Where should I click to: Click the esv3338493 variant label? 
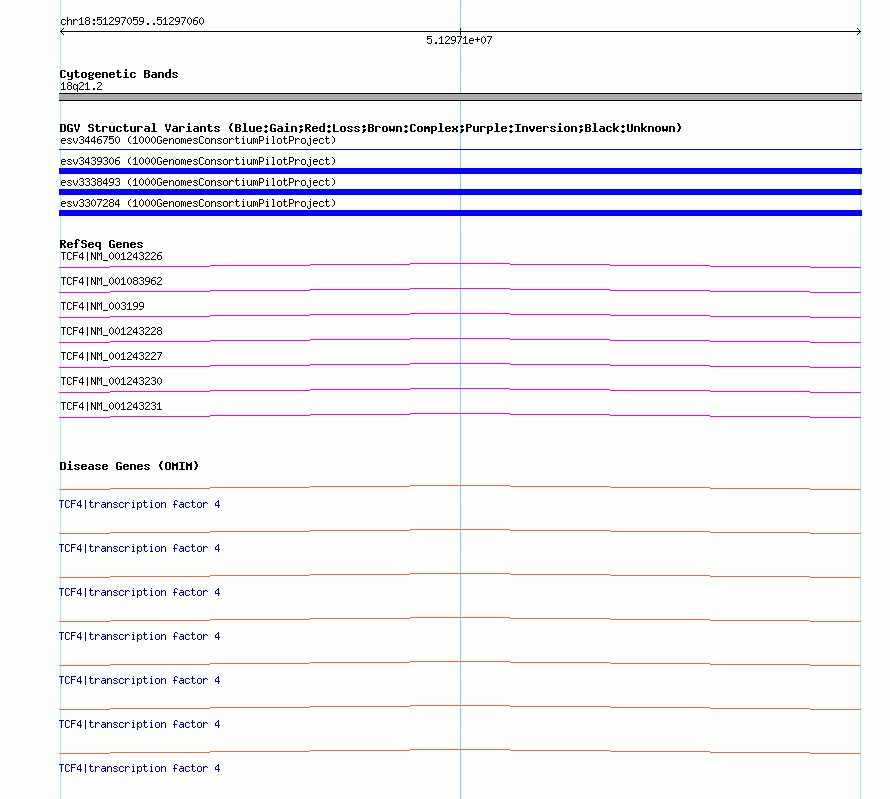198,182
